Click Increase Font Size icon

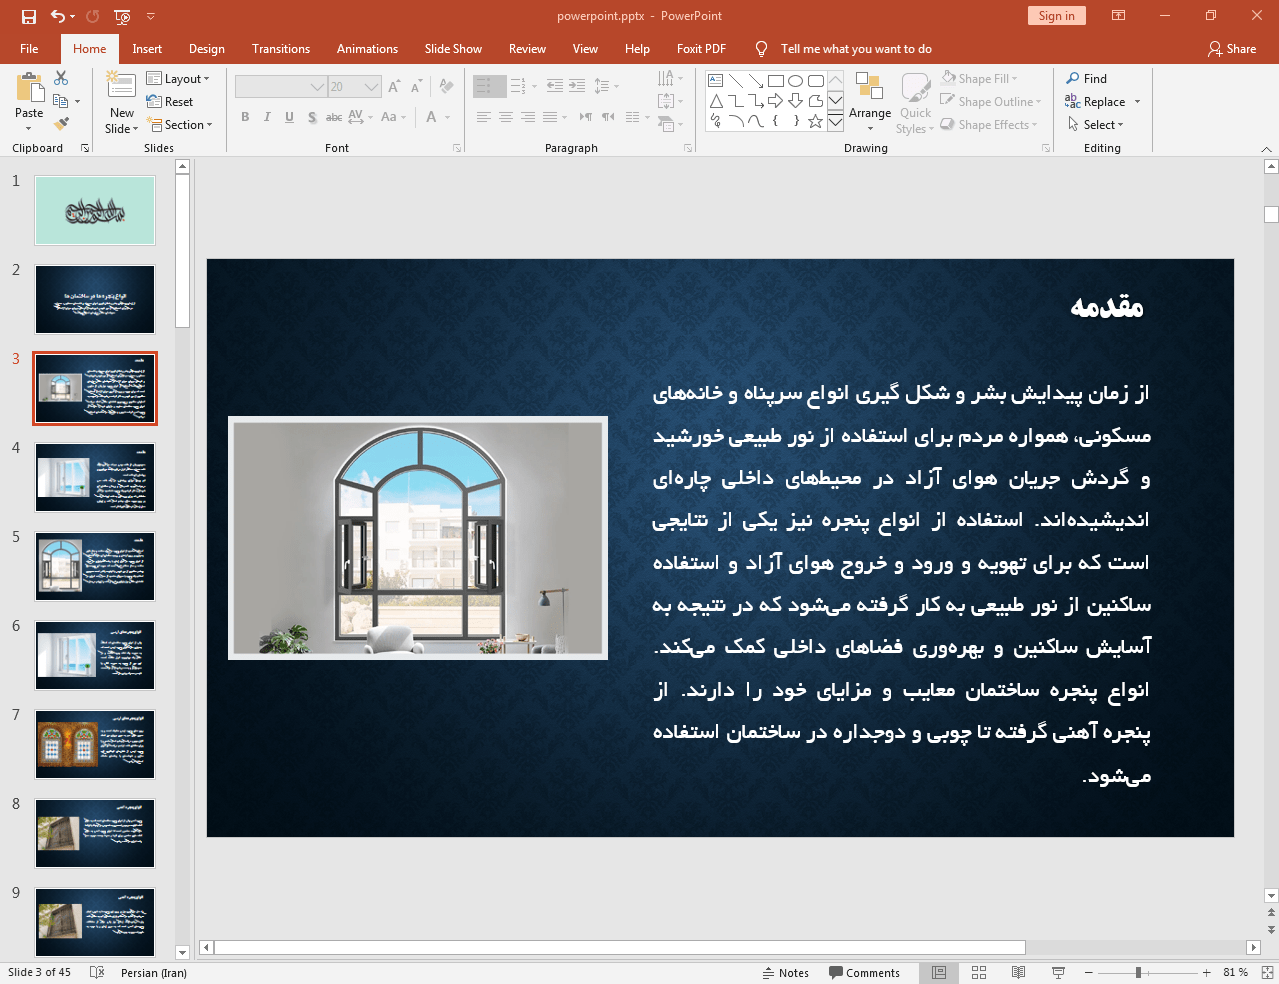tap(395, 87)
